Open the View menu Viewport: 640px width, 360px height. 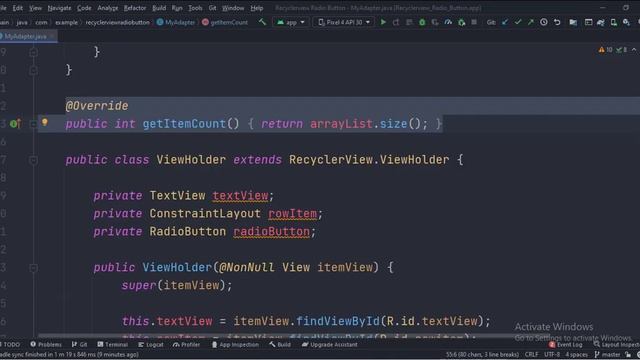(x=35, y=8)
